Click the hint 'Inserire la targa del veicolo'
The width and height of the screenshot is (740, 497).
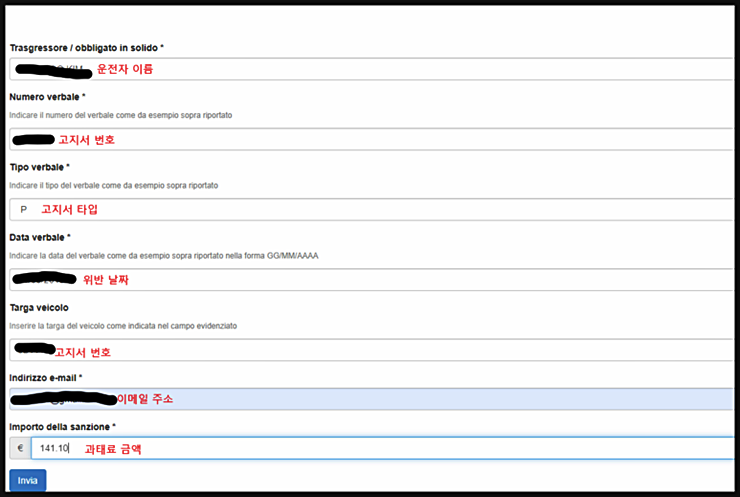[x=123, y=326]
